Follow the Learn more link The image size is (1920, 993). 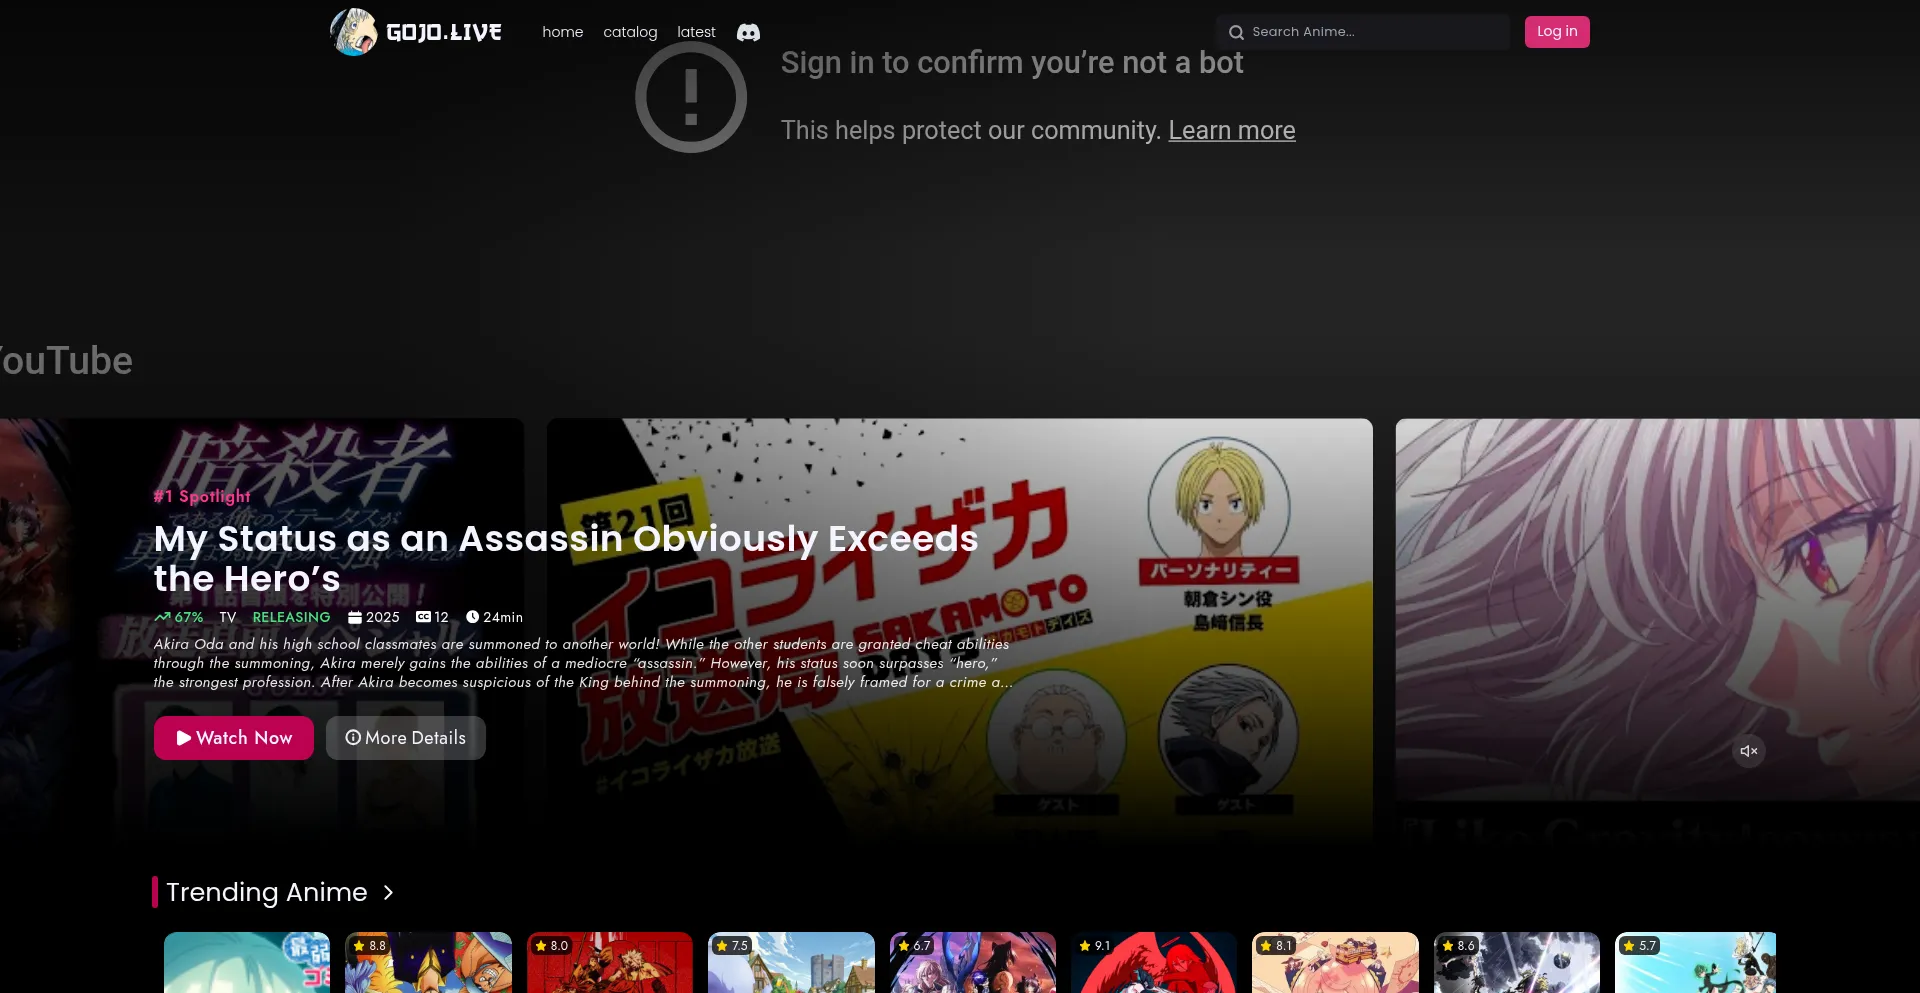[x=1231, y=130]
